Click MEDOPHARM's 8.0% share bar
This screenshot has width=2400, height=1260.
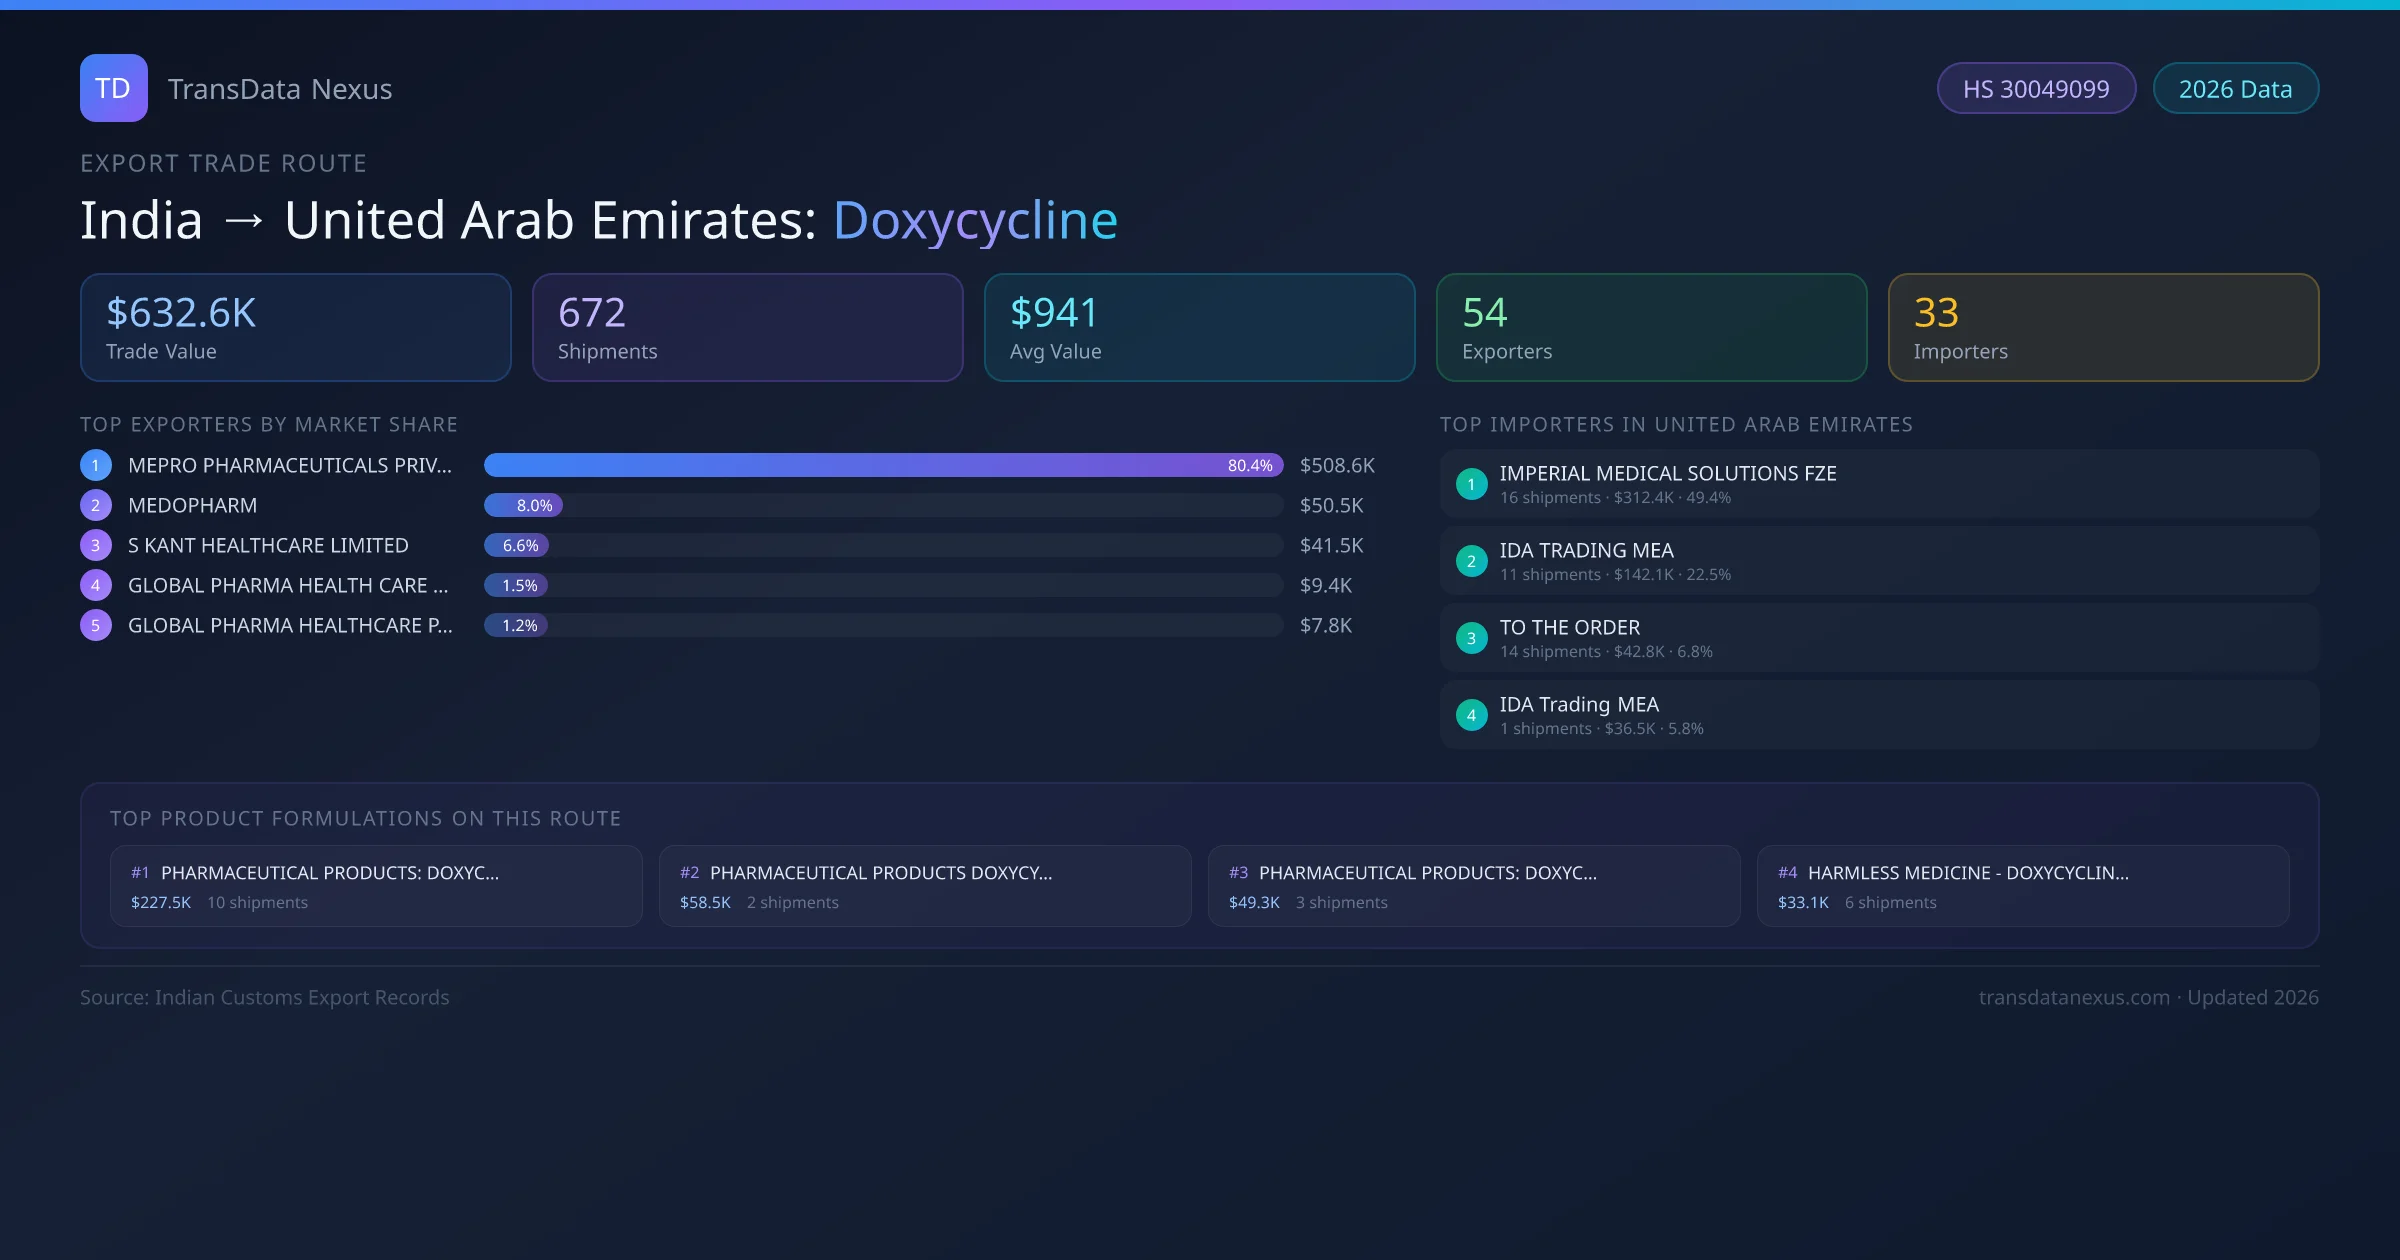coord(524,505)
